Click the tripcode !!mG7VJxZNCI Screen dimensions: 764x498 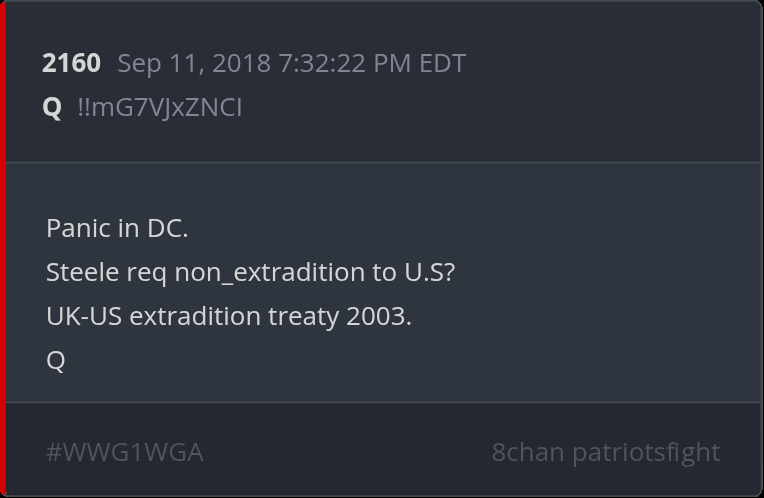[x=160, y=108]
